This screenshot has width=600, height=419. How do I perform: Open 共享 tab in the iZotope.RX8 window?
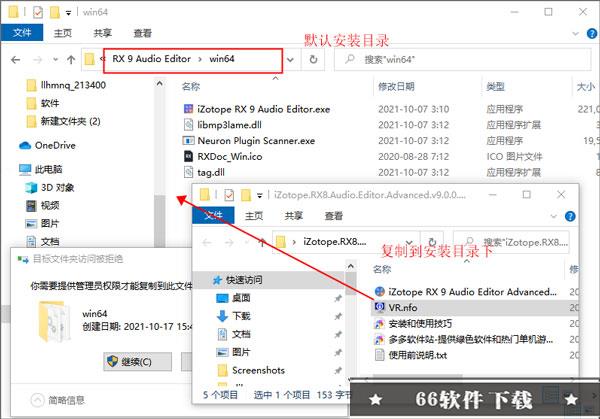click(x=293, y=216)
